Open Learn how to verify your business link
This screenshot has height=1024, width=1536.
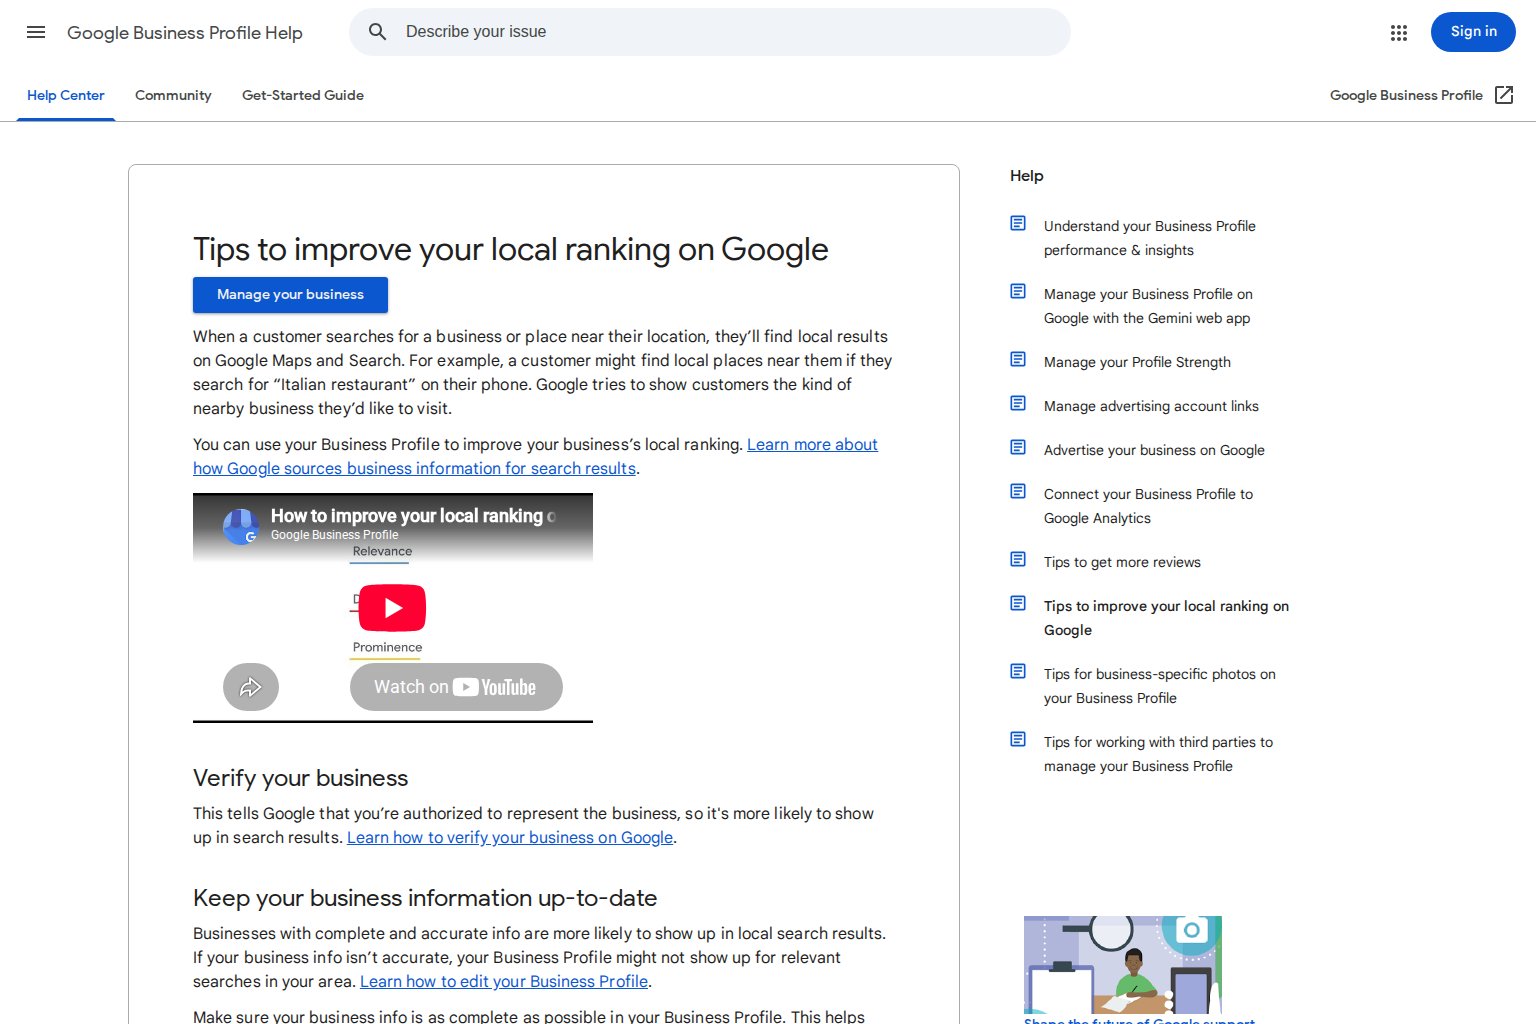510,838
